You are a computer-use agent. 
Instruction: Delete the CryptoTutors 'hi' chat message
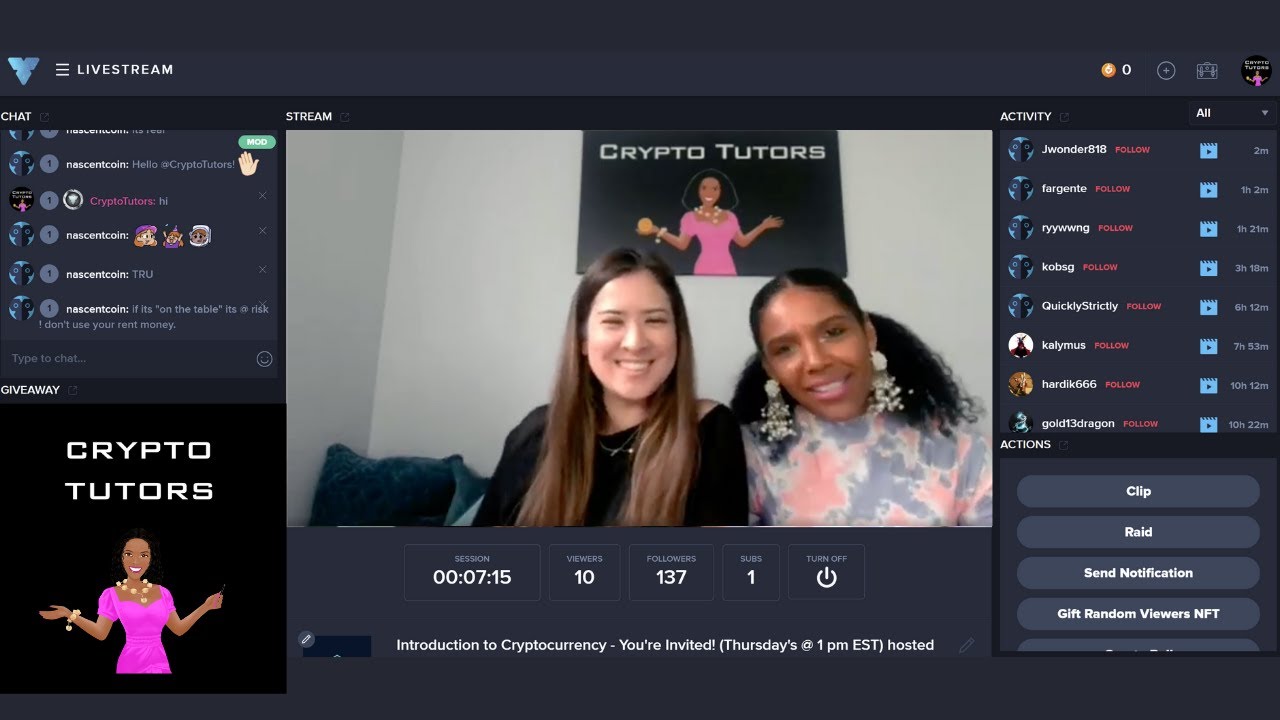click(263, 196)
